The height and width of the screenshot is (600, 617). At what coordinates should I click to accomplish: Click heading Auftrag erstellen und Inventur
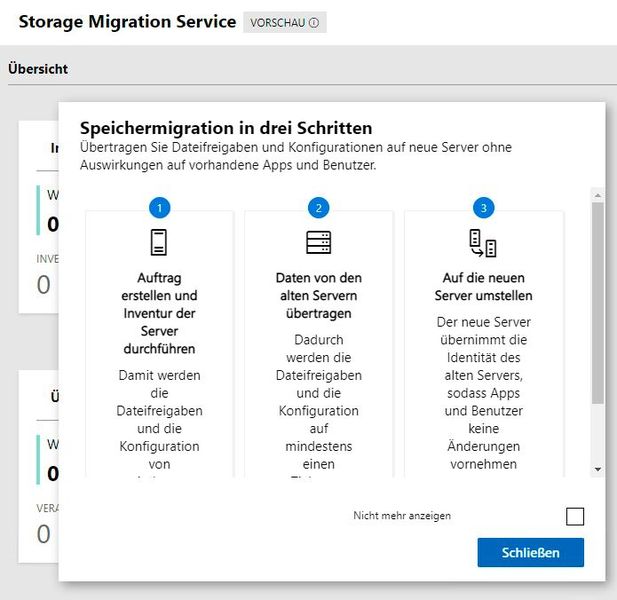point(159,313)
